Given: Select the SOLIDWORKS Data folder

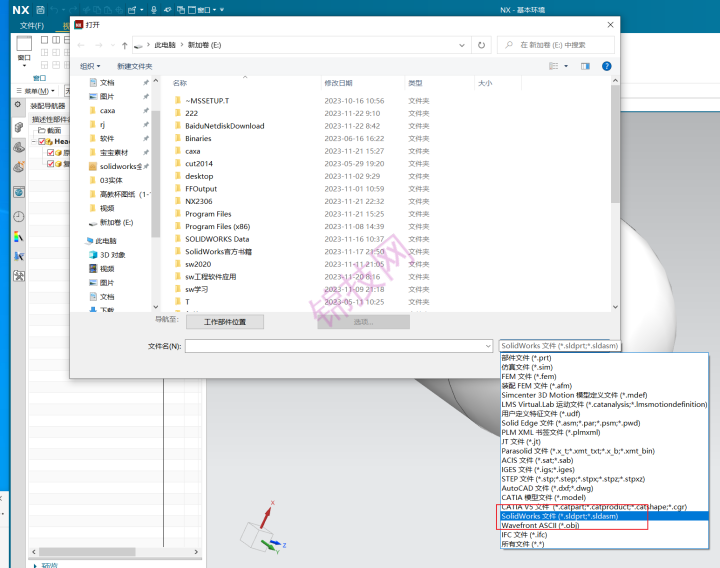Looking at the screenshot, I should coord(217,239).
